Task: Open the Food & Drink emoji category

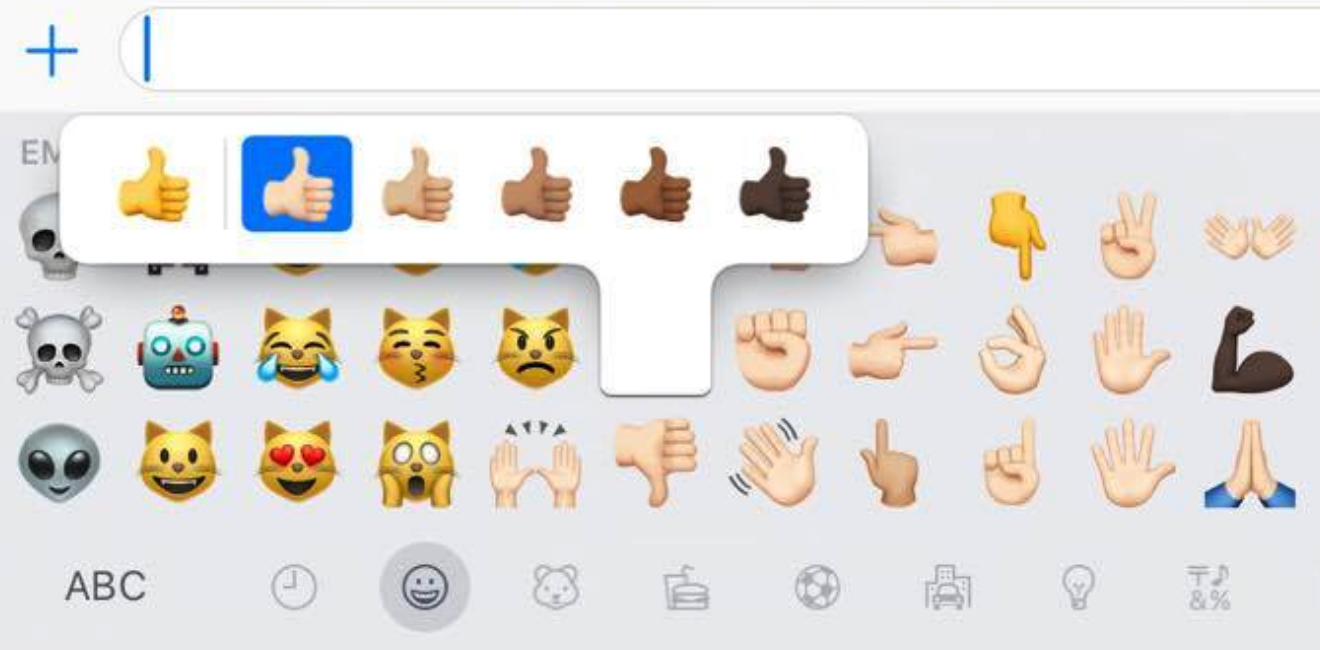Action: point(687,587)
